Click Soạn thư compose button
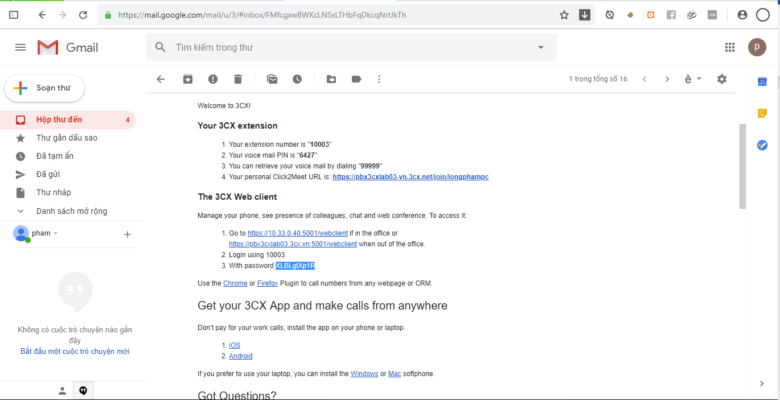This screenshot has width=780, height=400. [x=44, y=88]
